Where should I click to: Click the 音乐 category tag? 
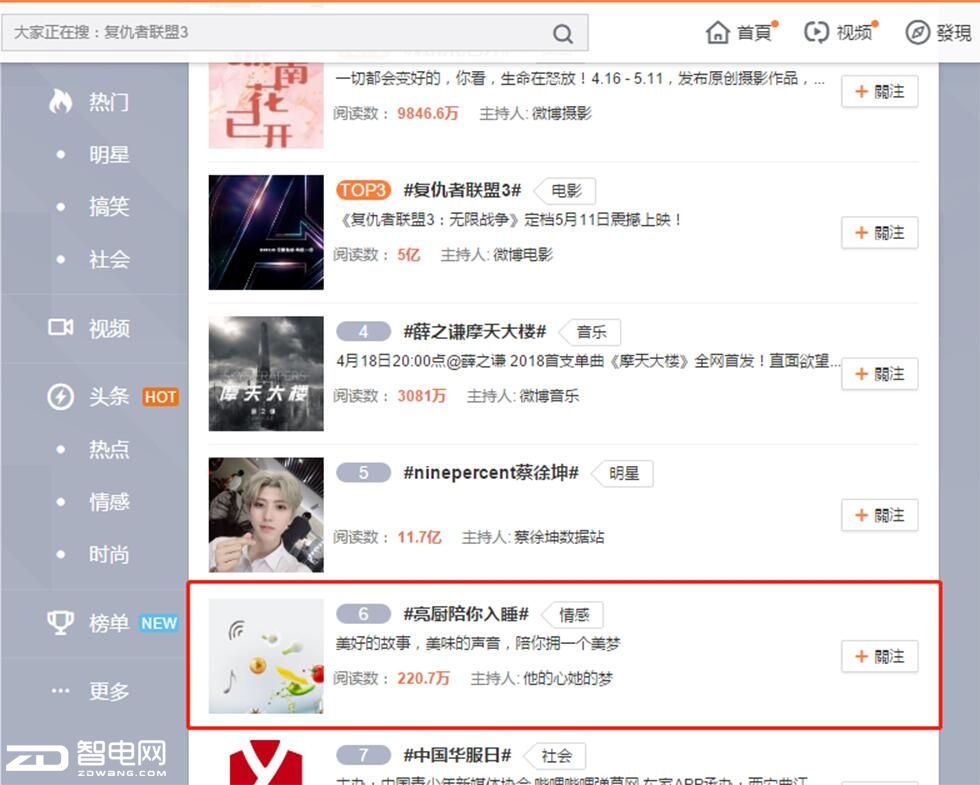pos(591,332)
